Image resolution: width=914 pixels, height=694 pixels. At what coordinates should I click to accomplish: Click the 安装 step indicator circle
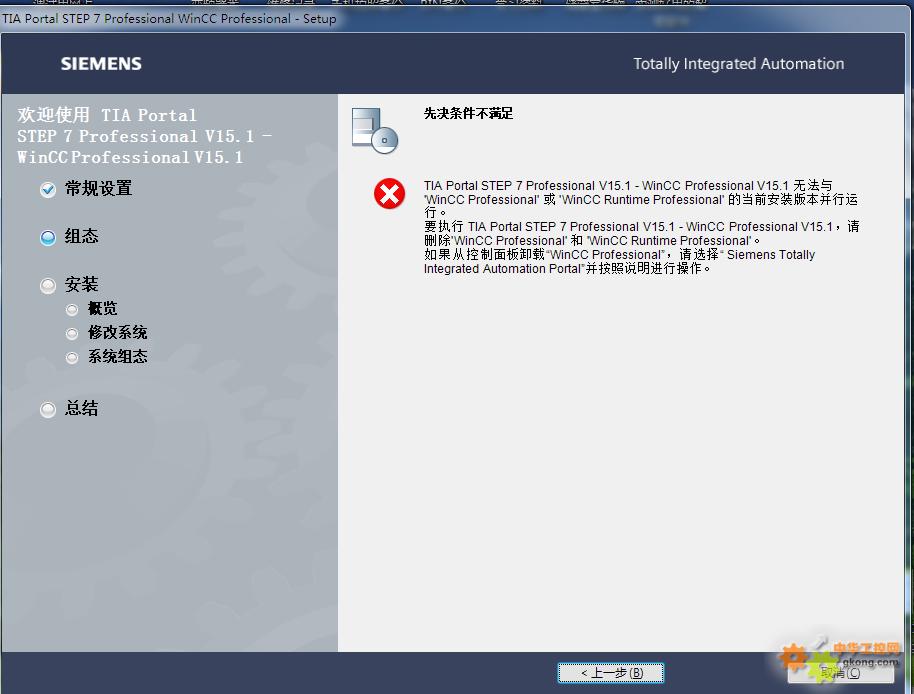pos(48,286)
